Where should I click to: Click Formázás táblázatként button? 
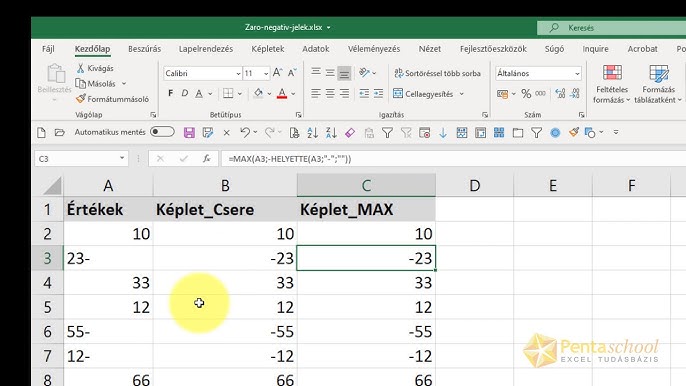click(x=658, y=84)
